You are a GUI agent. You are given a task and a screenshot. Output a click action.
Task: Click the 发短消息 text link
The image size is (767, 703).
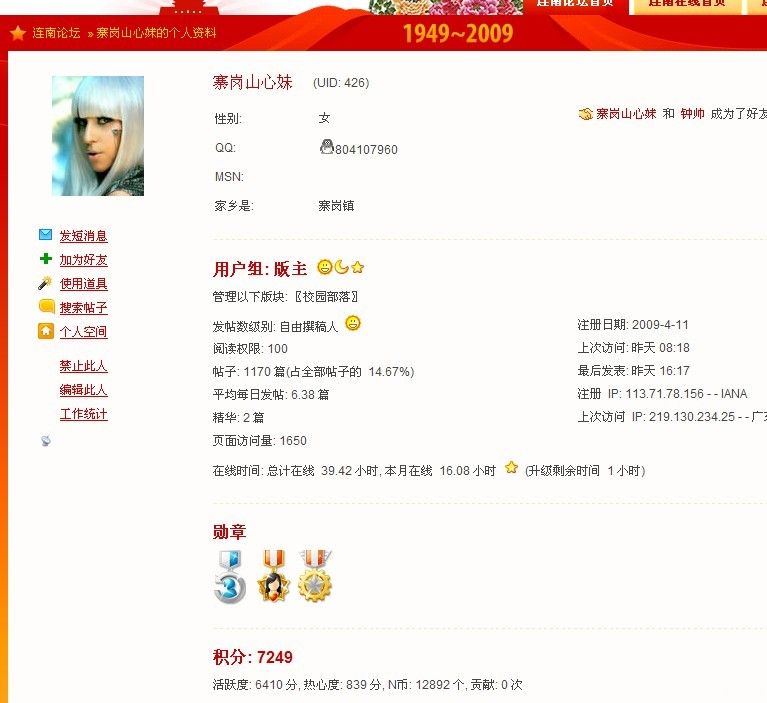pyautogui.click(x=83, y=236)
